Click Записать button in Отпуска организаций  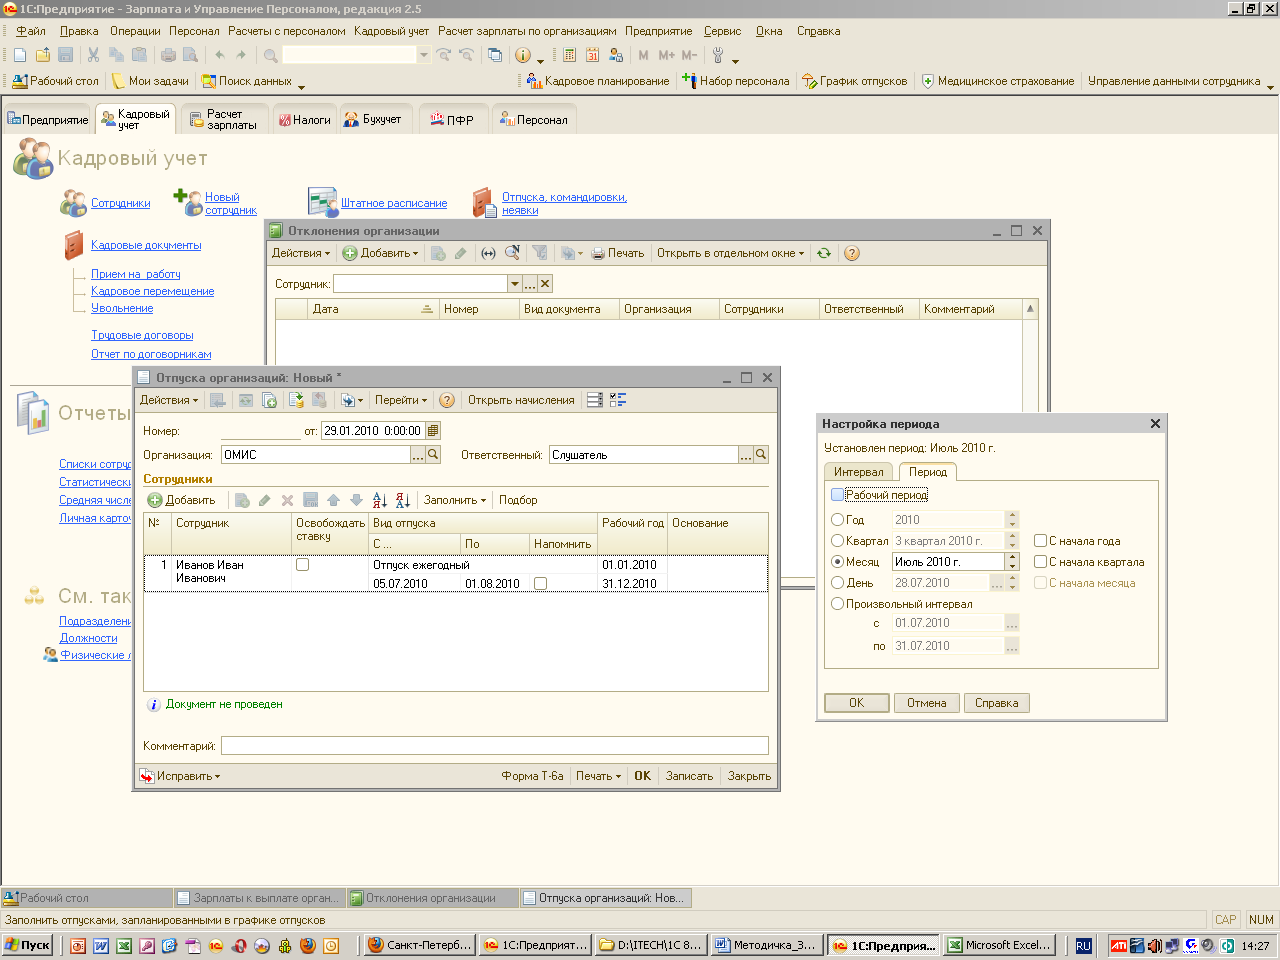[689, 776]
